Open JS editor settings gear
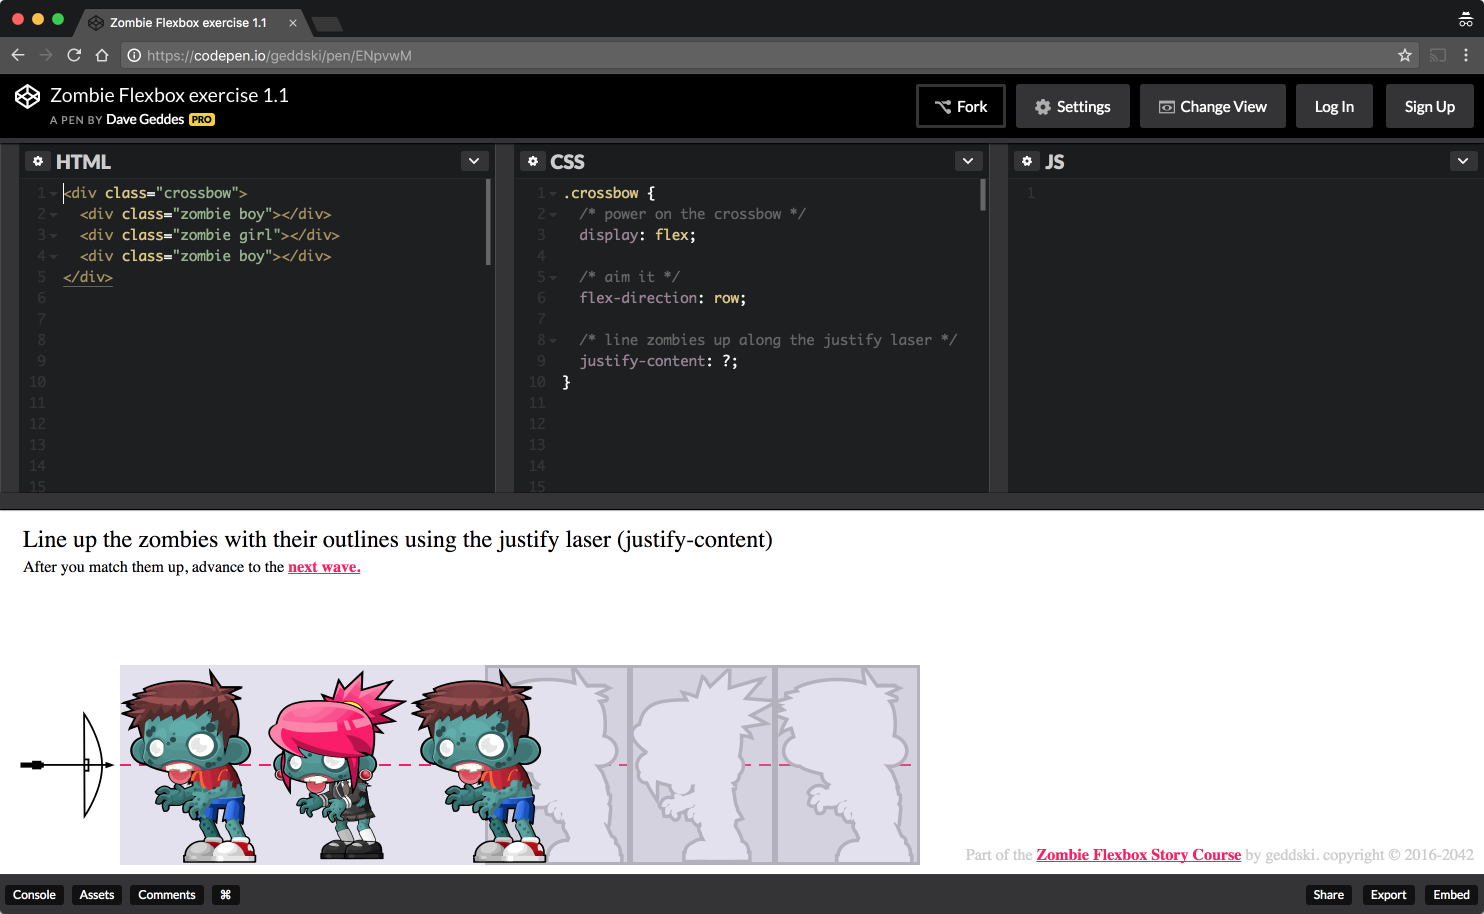 tap(1027, 161)
